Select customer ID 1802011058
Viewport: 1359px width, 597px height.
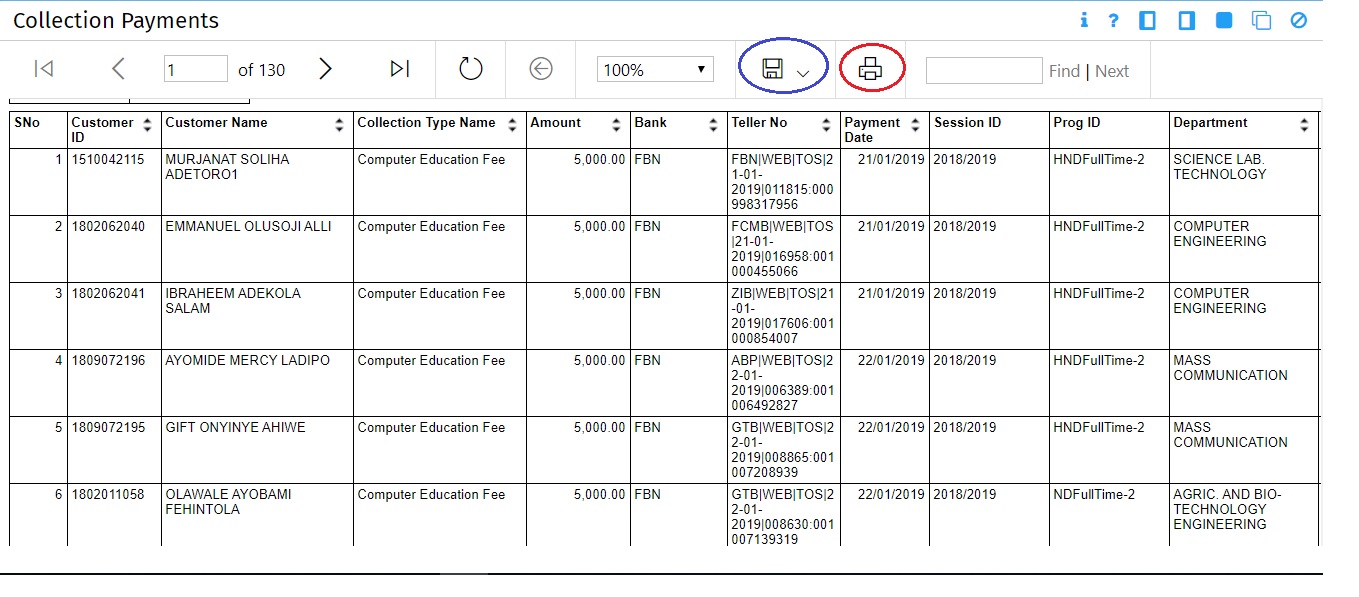pyautogui.click(x=108, y=495)
